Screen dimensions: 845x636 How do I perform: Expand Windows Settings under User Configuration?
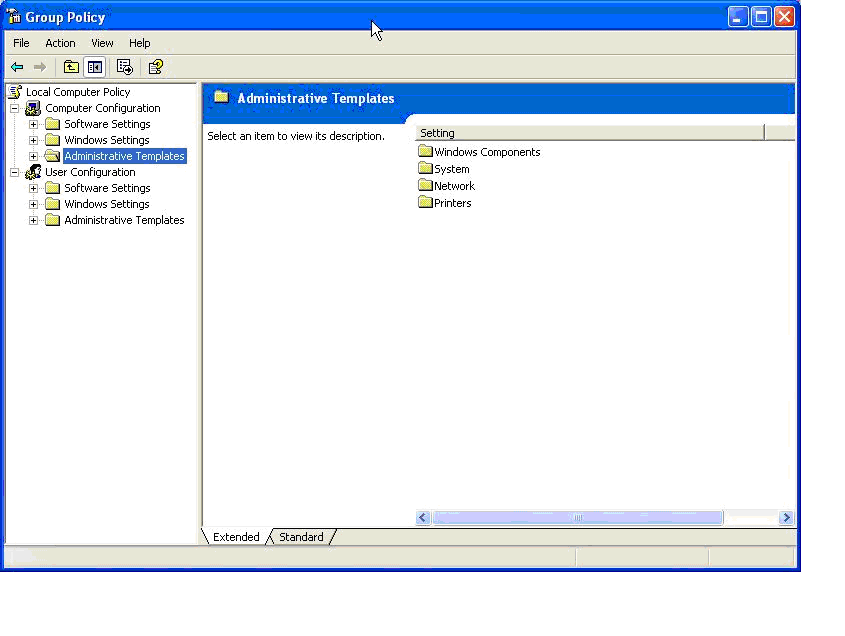pyautogui.click(x=33, y=204)
